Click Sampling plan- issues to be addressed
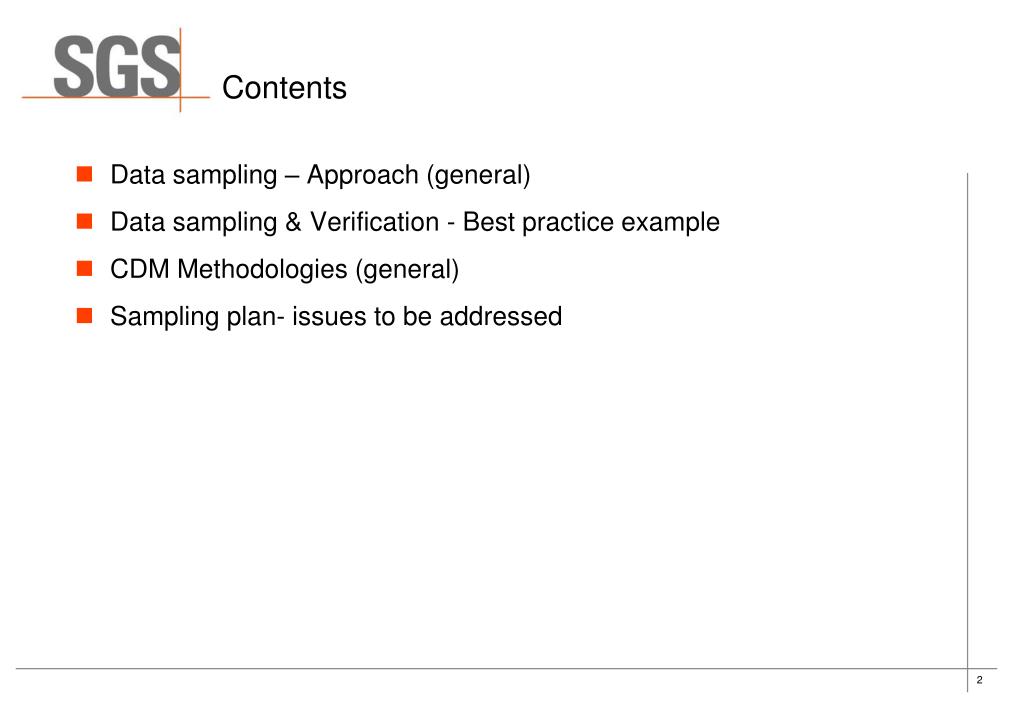Image resolution: width=1023 pixels, height=708 pixels. click(x=336, y=316)
